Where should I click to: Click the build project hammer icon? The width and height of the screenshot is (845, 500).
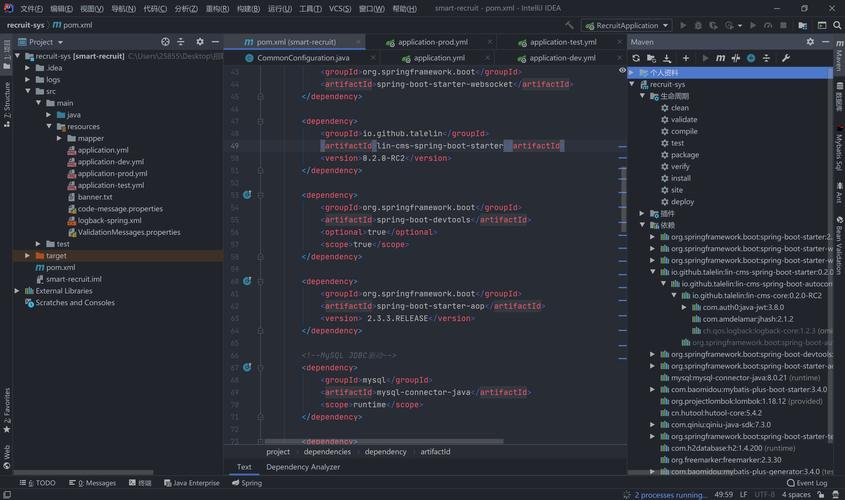coord(570,25)
